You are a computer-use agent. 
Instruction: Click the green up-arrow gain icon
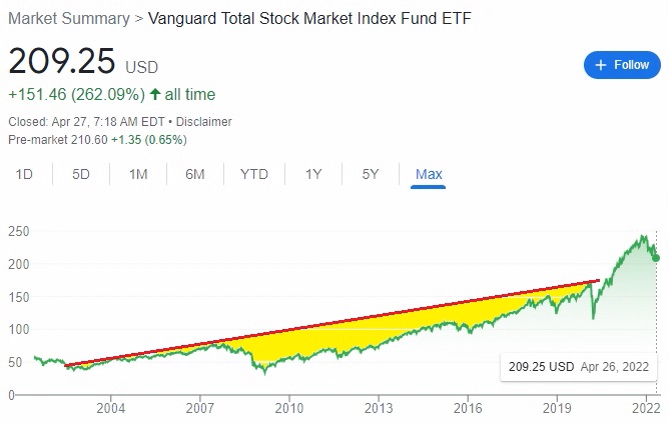coord(155,95)
